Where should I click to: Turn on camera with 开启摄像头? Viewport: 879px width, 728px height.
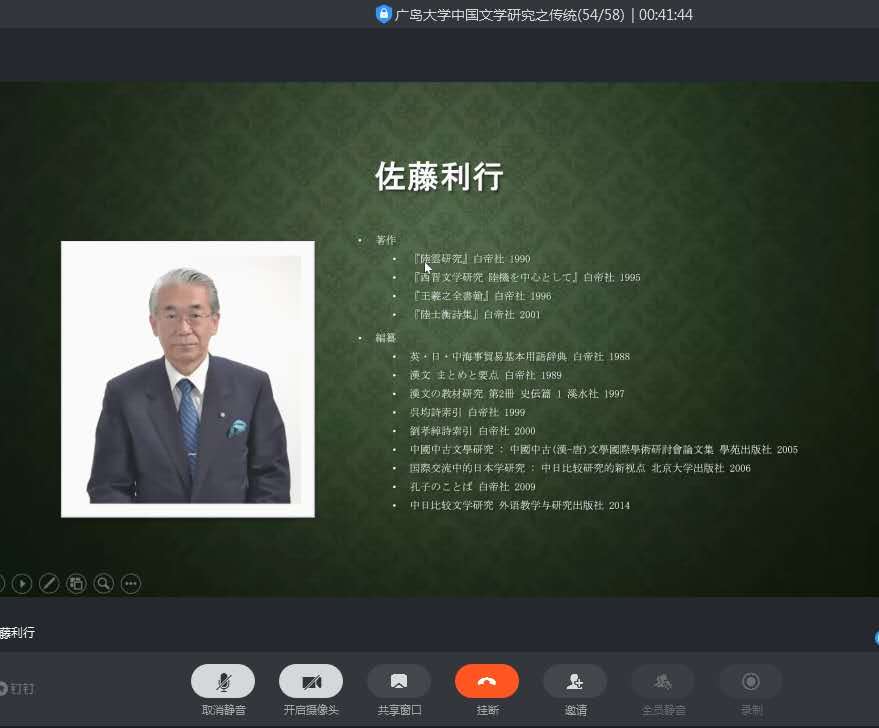click(311, 681)
